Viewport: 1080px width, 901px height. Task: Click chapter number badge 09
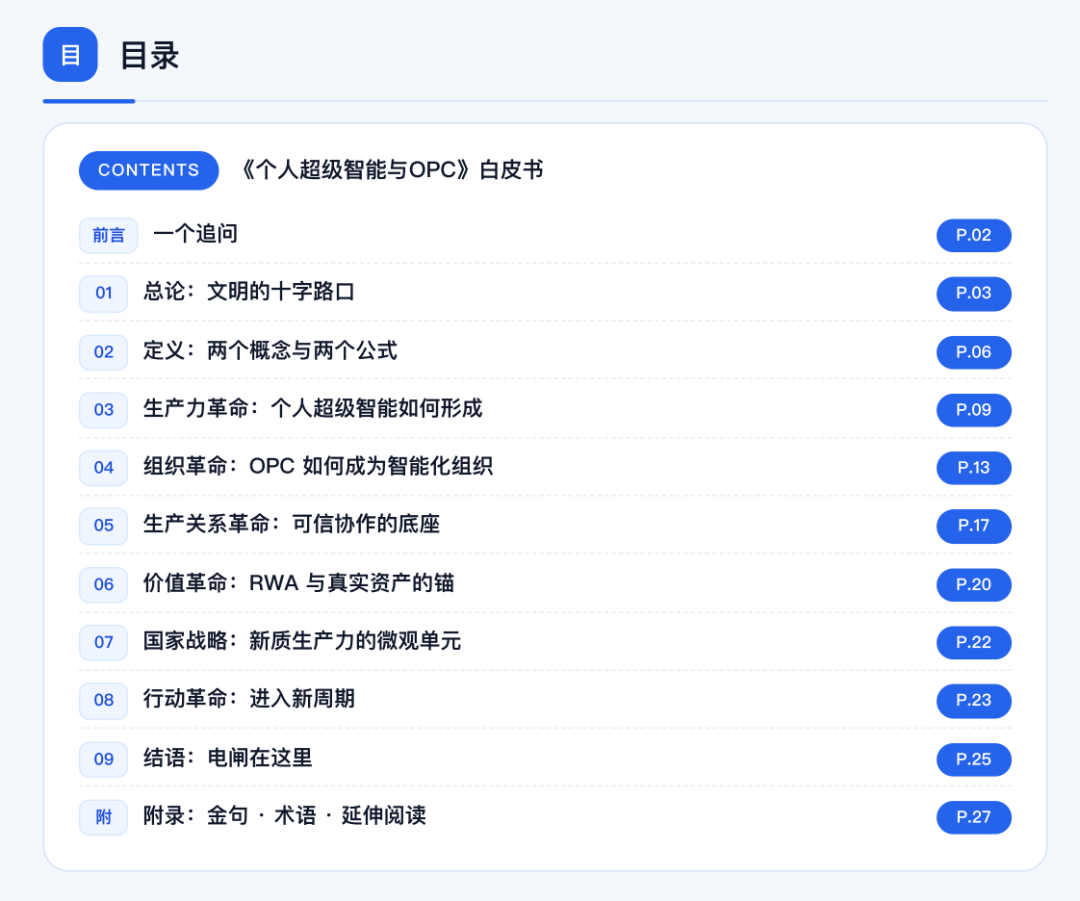103,760
